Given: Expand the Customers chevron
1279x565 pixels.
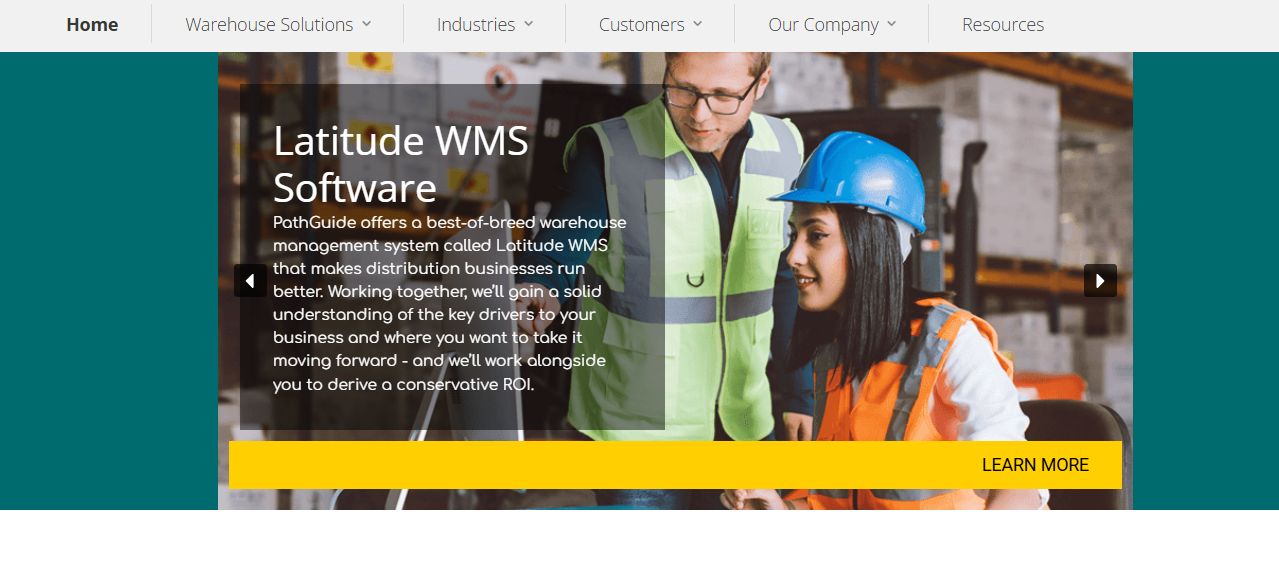Looking at the screenshot, I should click(697, 24).
